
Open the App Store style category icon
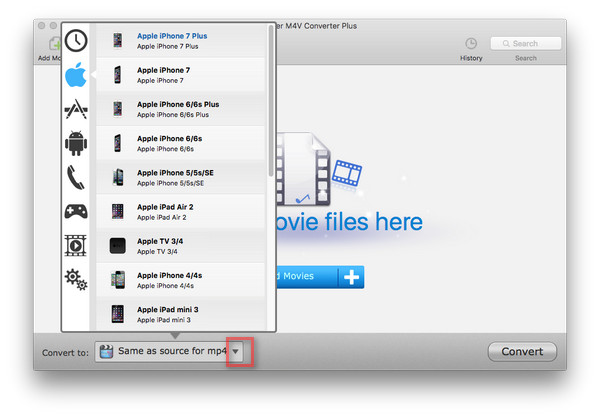pyautogui.click(x=76, y=109)
